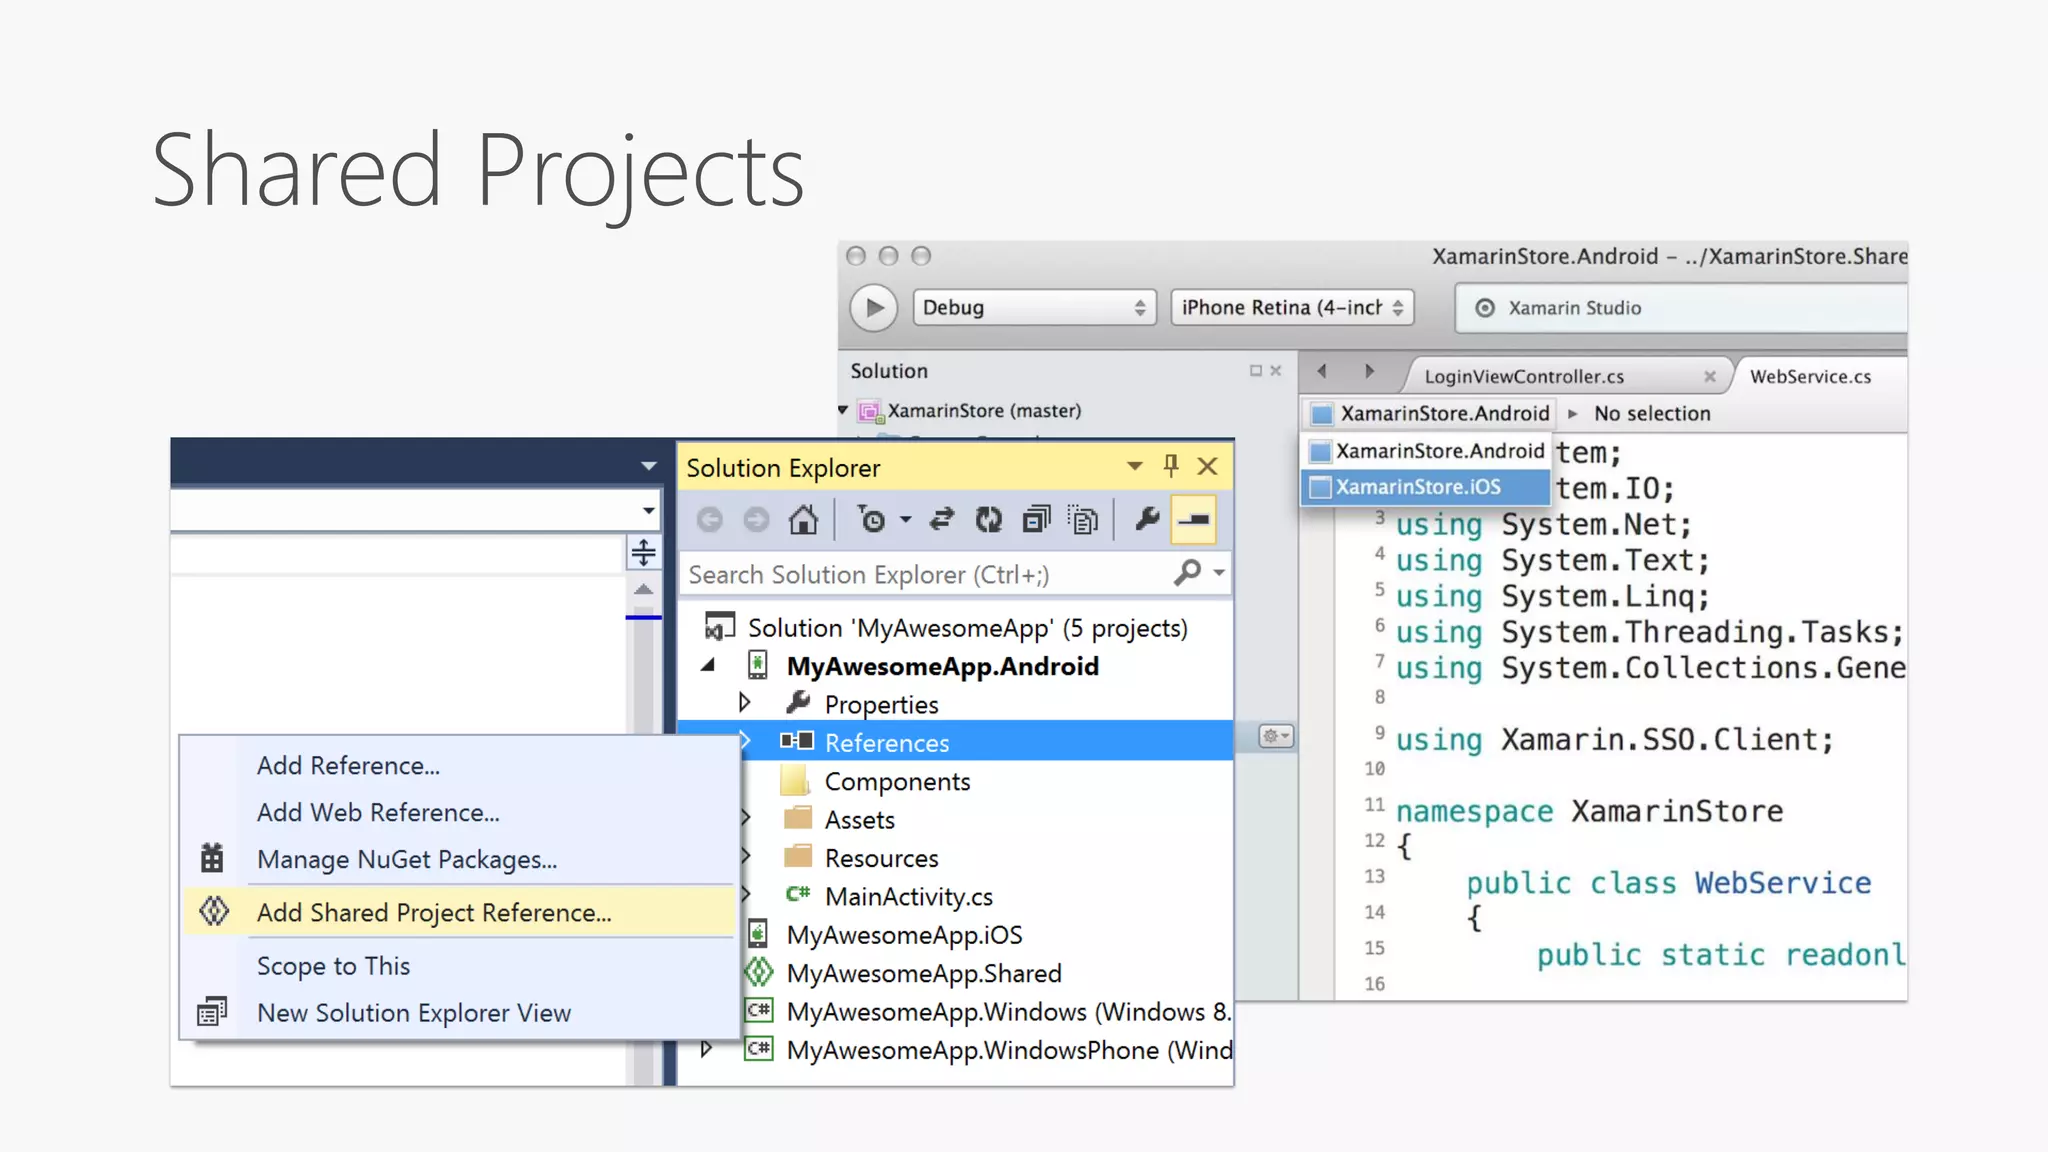Click the 'using Xamarin.SSO.Client;' code line

(x=1615, y=739)
